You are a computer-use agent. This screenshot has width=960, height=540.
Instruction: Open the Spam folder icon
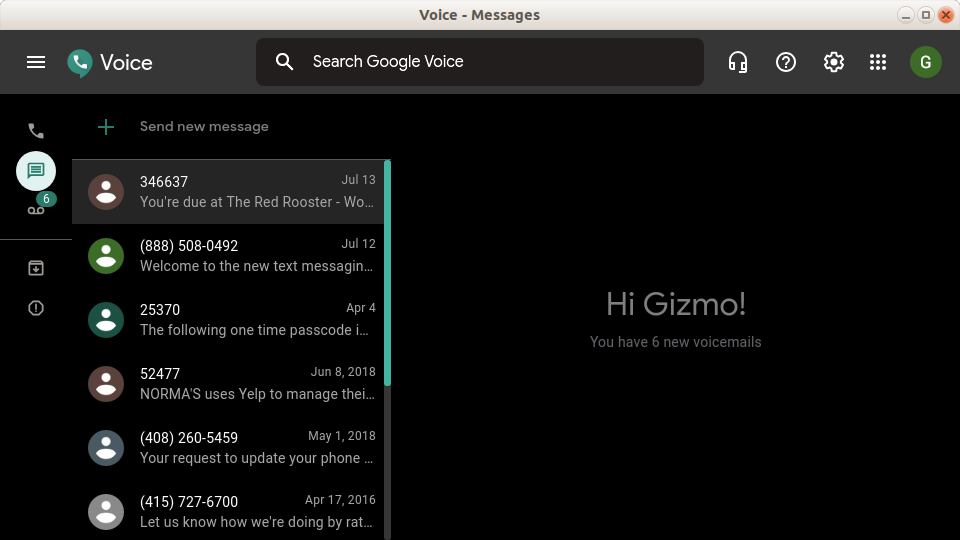(x=36, y=308)
